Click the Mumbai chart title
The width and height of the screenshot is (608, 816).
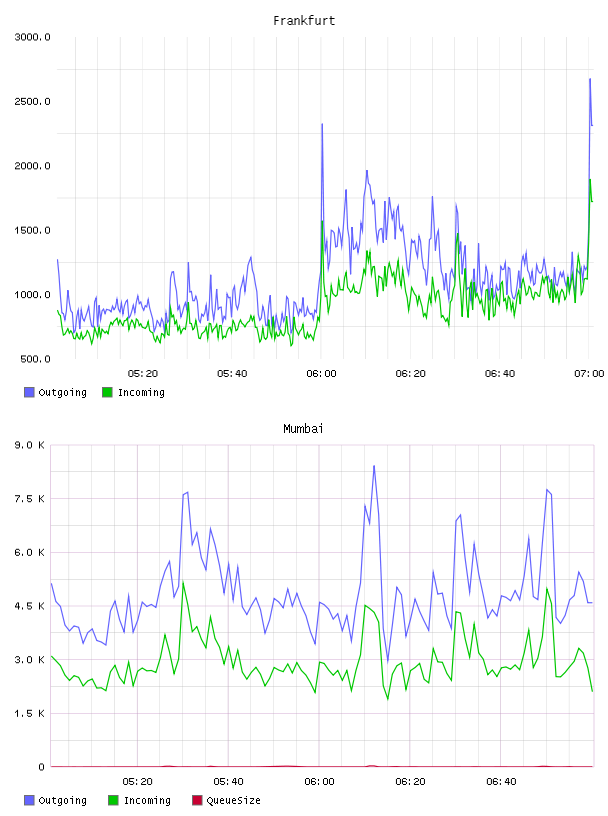303,429
